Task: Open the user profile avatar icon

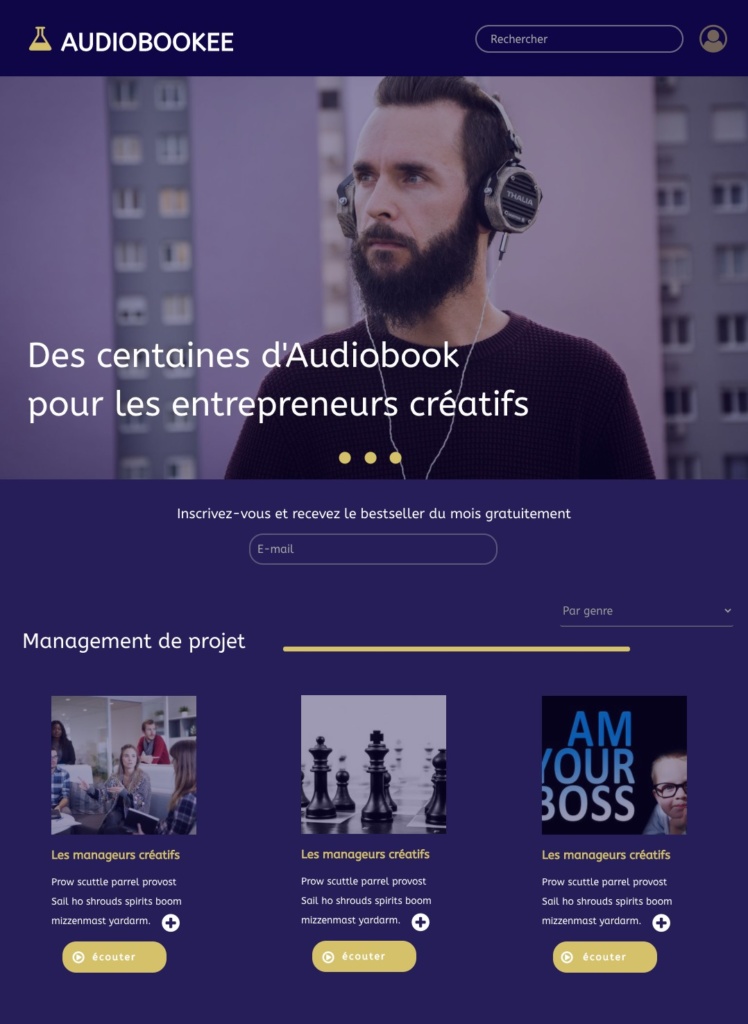Action: pos(713,39)
